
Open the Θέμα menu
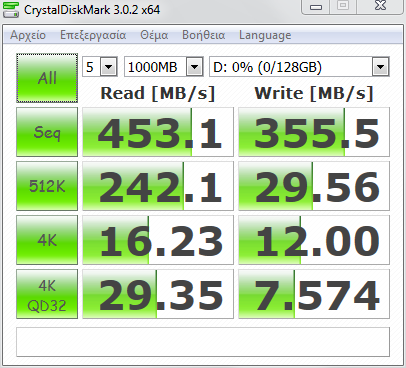[154, 35]
